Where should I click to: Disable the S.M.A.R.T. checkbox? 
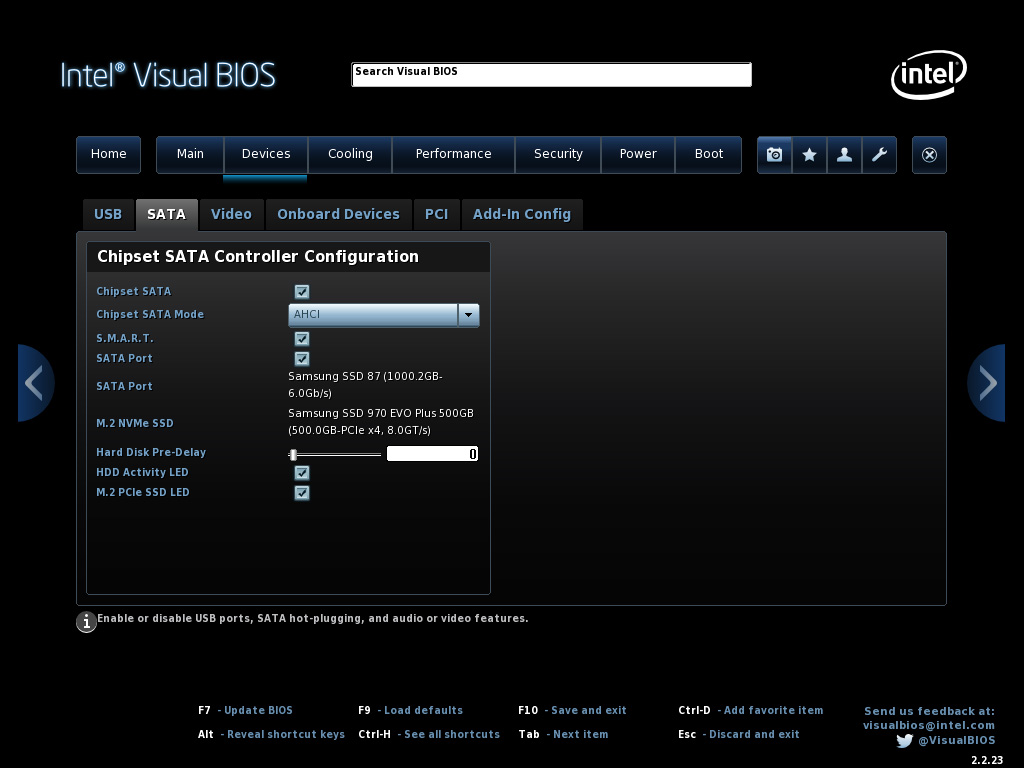[x=302, y=339]
